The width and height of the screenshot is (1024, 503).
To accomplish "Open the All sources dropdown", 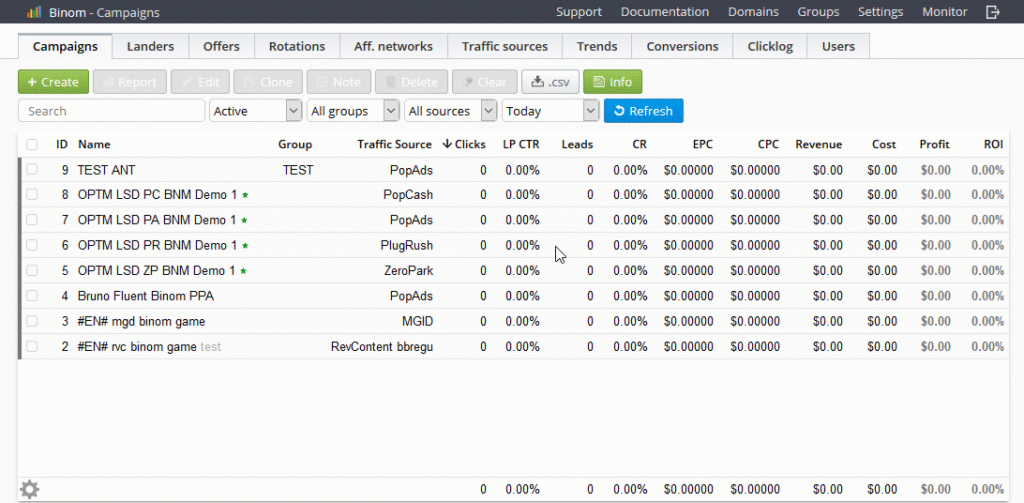I will 451,111.
